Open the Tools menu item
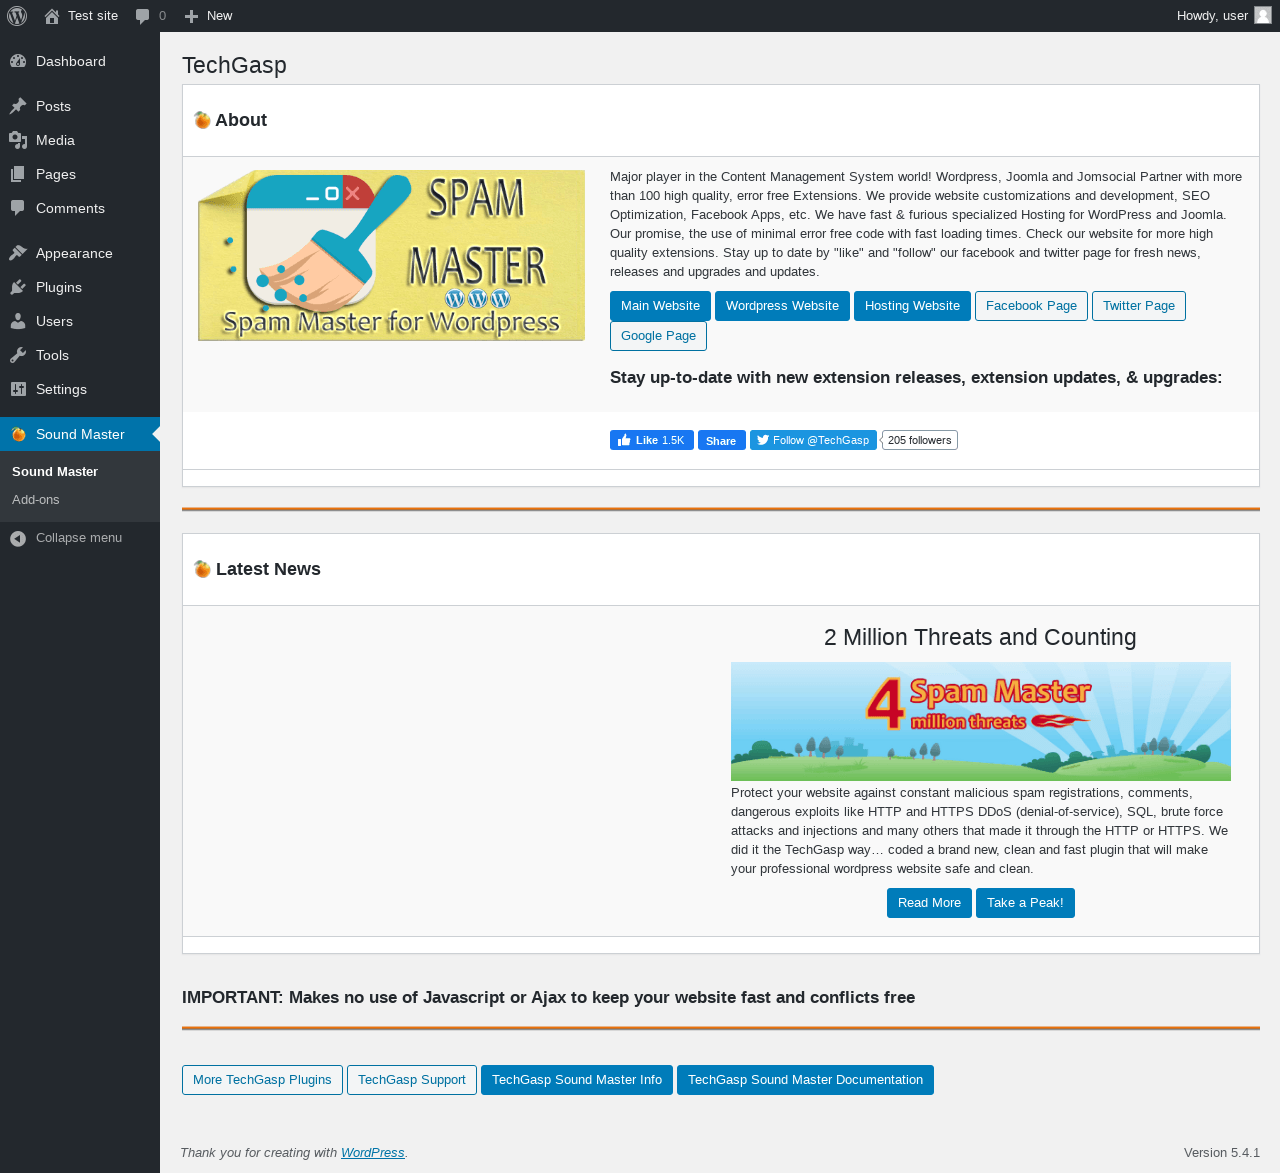This screenshot has height=1173, width=1280. point(80,355)
